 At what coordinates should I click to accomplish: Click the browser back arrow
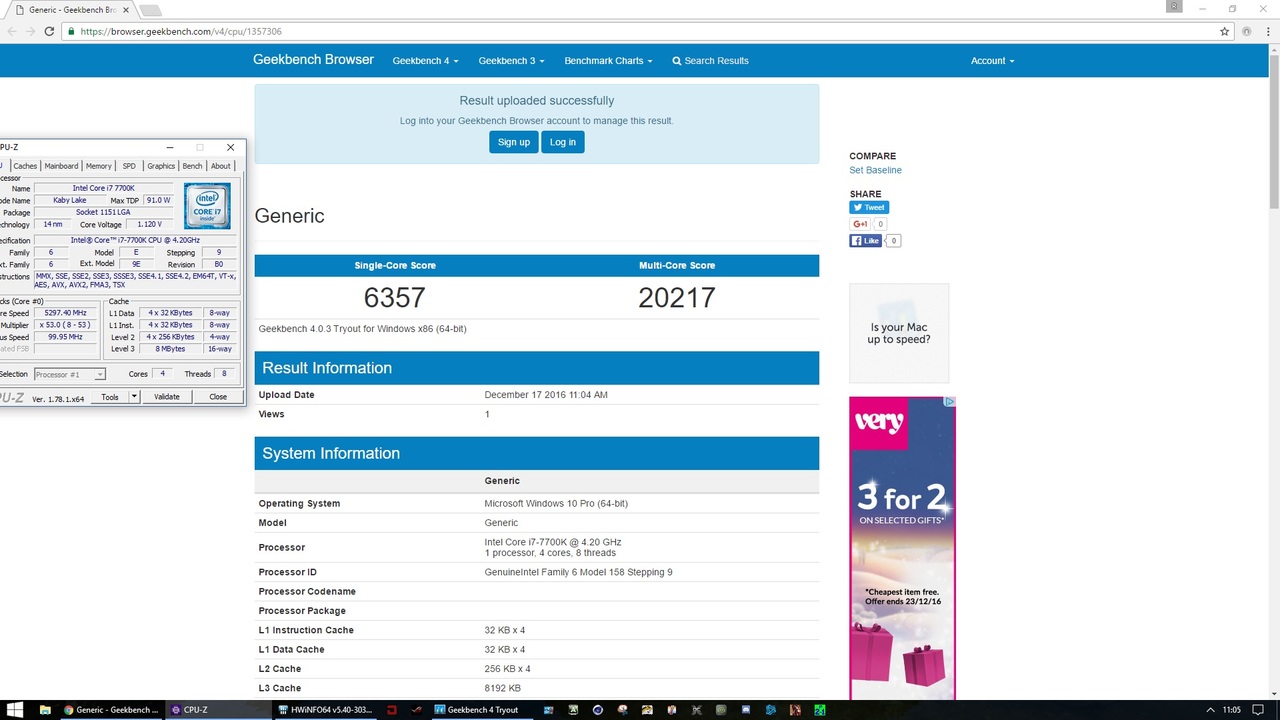12,31
